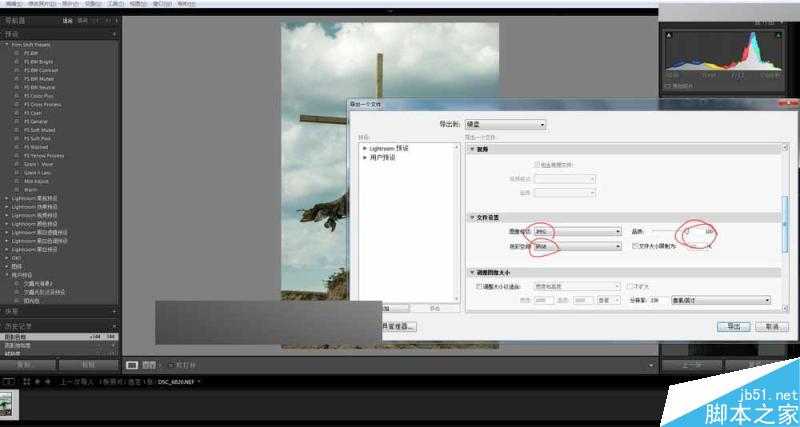Click the 导出 export button
Screen dimensions: 800x427
click(x=733, y=326)
